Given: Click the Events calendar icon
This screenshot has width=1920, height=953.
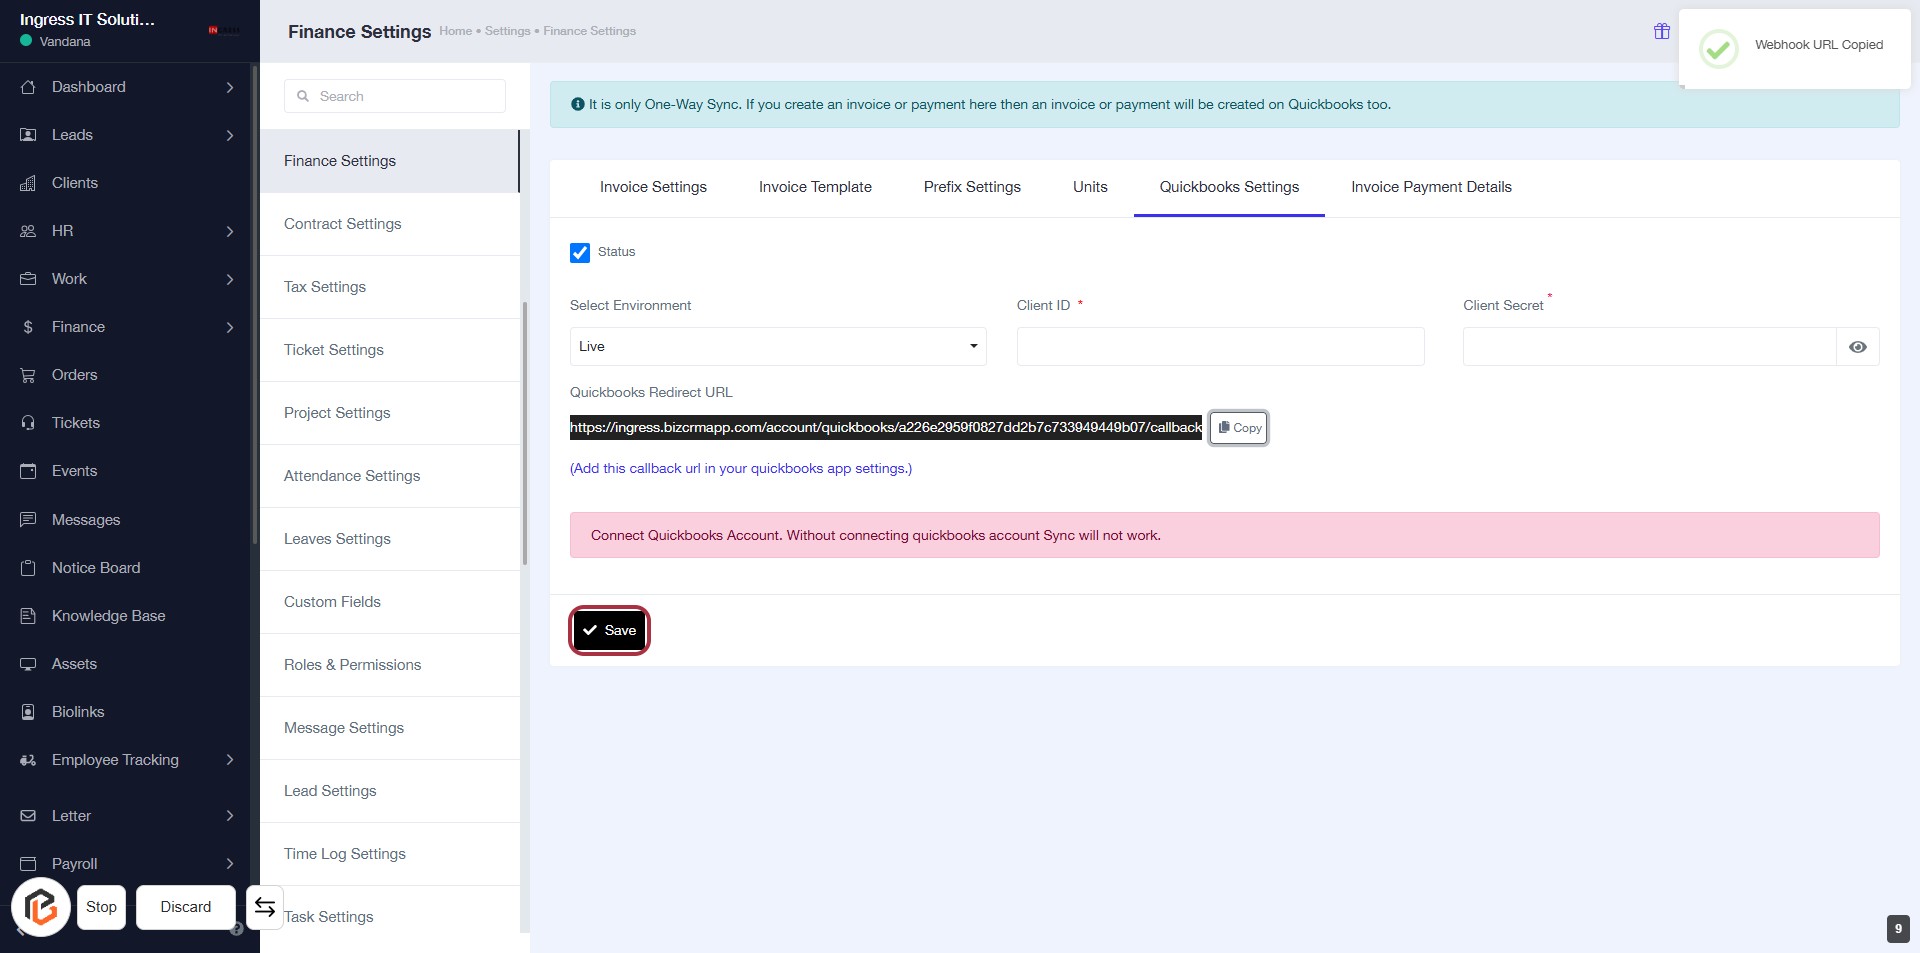Looking at the screenshot, I should 28,471.
